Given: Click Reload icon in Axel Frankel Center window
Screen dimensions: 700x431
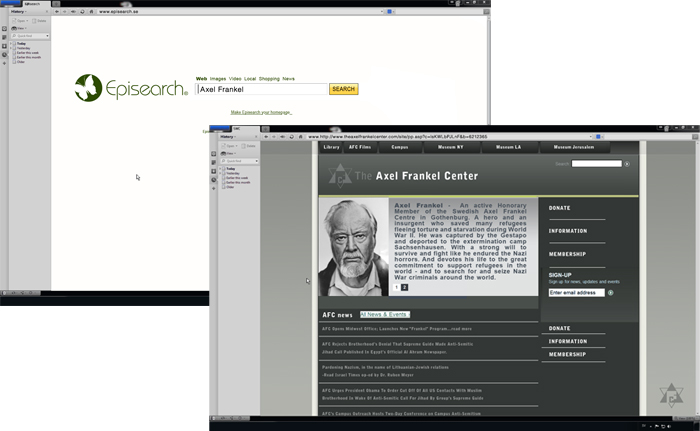Looking at the screenshot, I should coord(292,137).
